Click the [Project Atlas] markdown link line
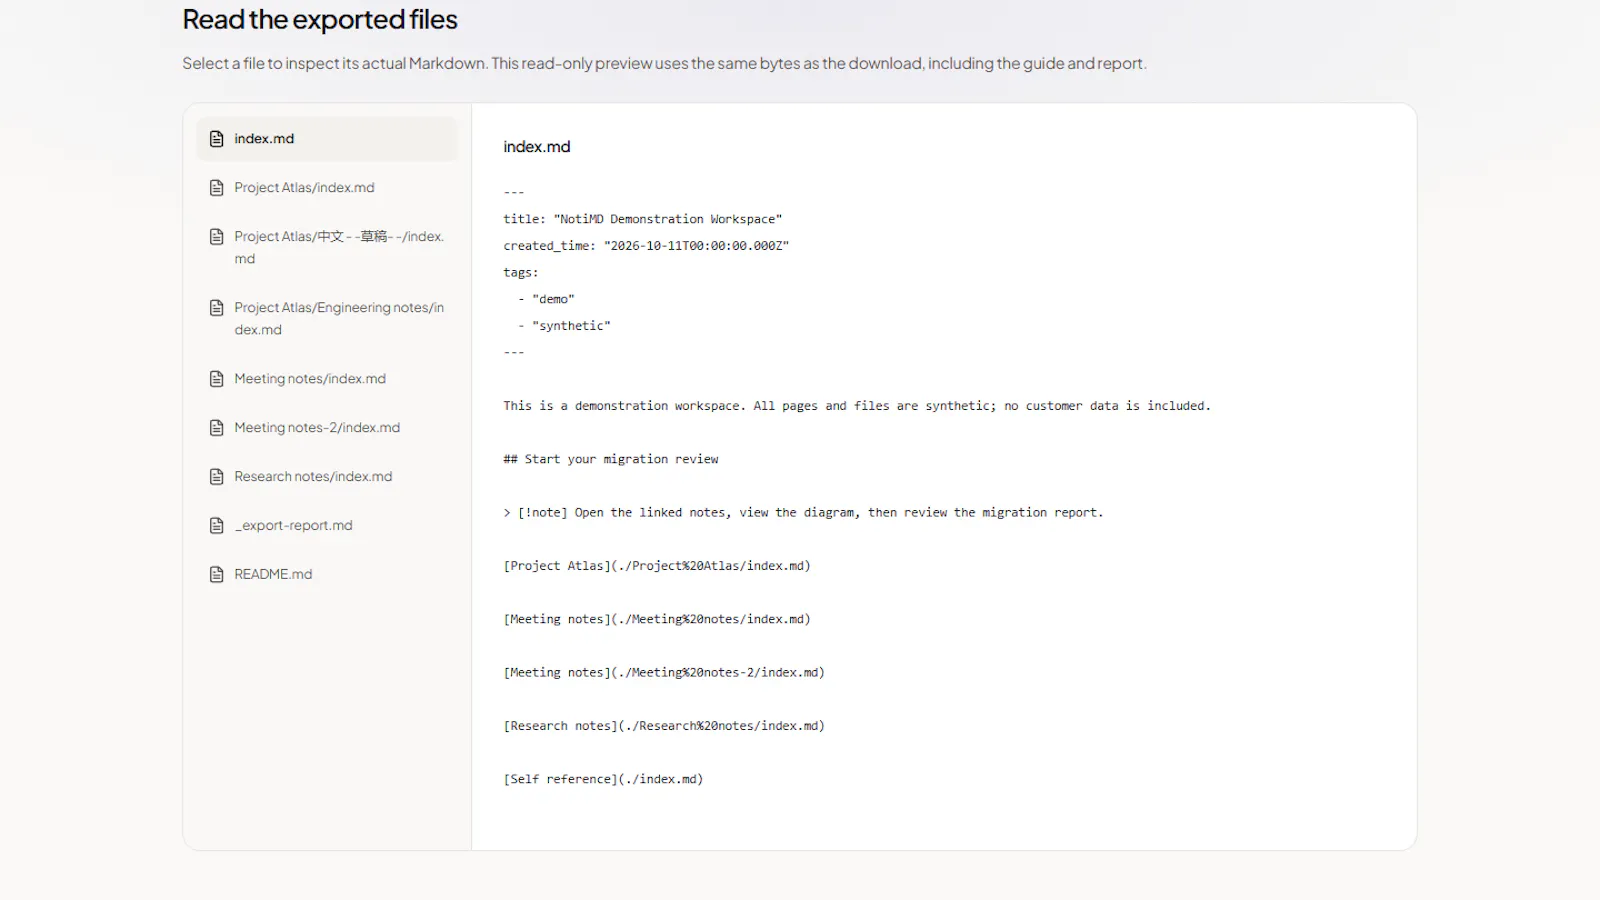The width and height of the screenshot is (1600, 900). 657,566
